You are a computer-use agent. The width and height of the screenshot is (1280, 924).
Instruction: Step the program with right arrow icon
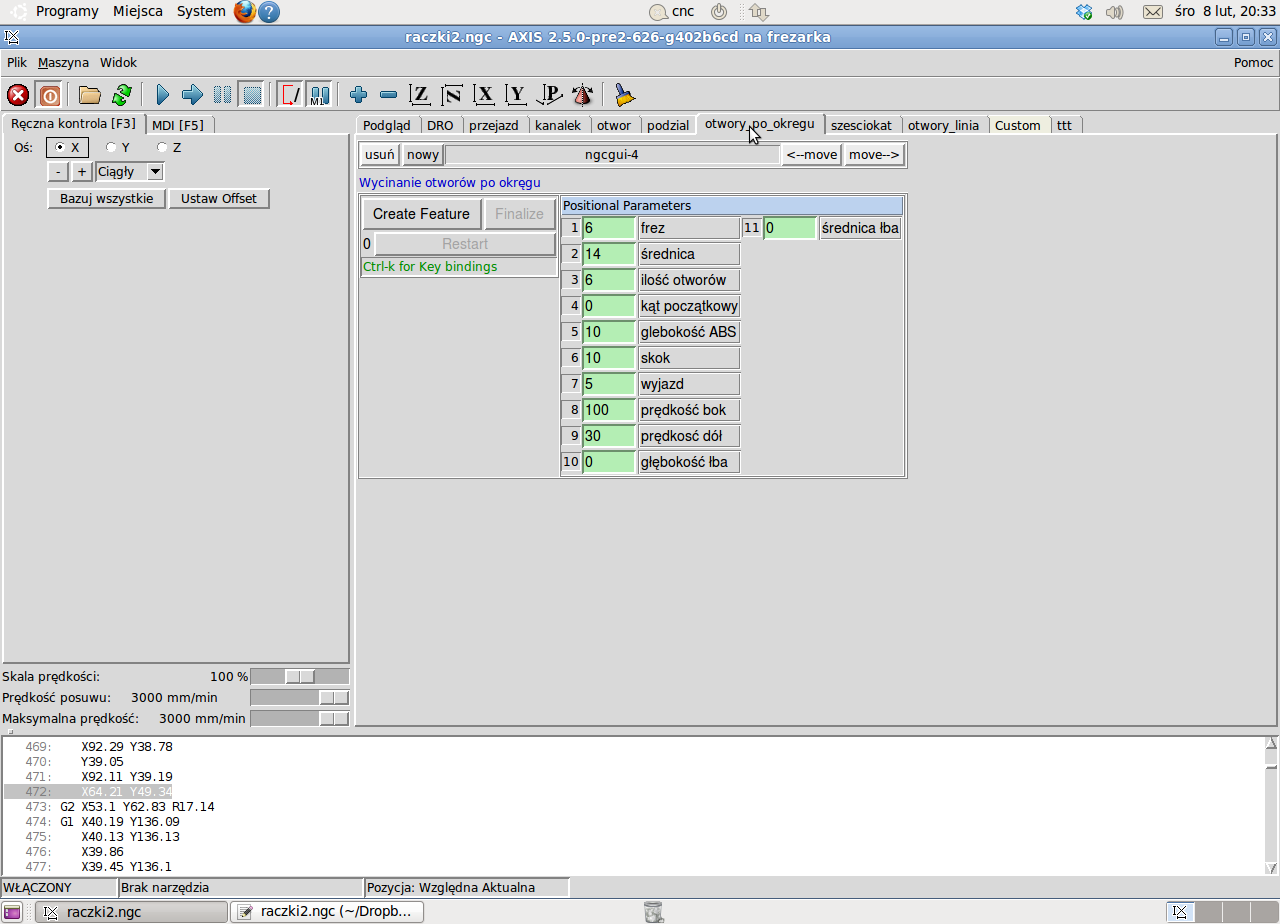[x=192, y=95]
